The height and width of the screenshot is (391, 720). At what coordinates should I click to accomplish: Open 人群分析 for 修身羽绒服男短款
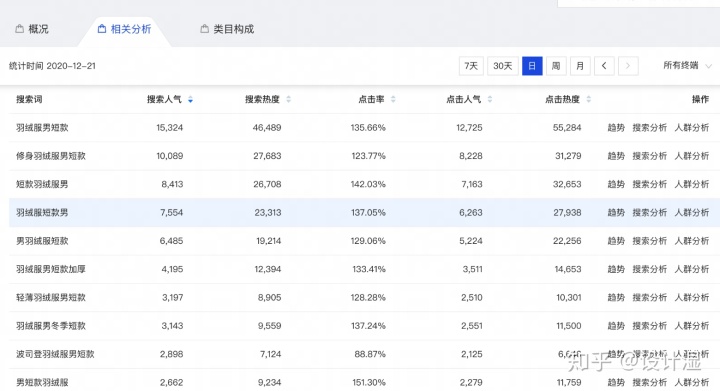(692, 156)
